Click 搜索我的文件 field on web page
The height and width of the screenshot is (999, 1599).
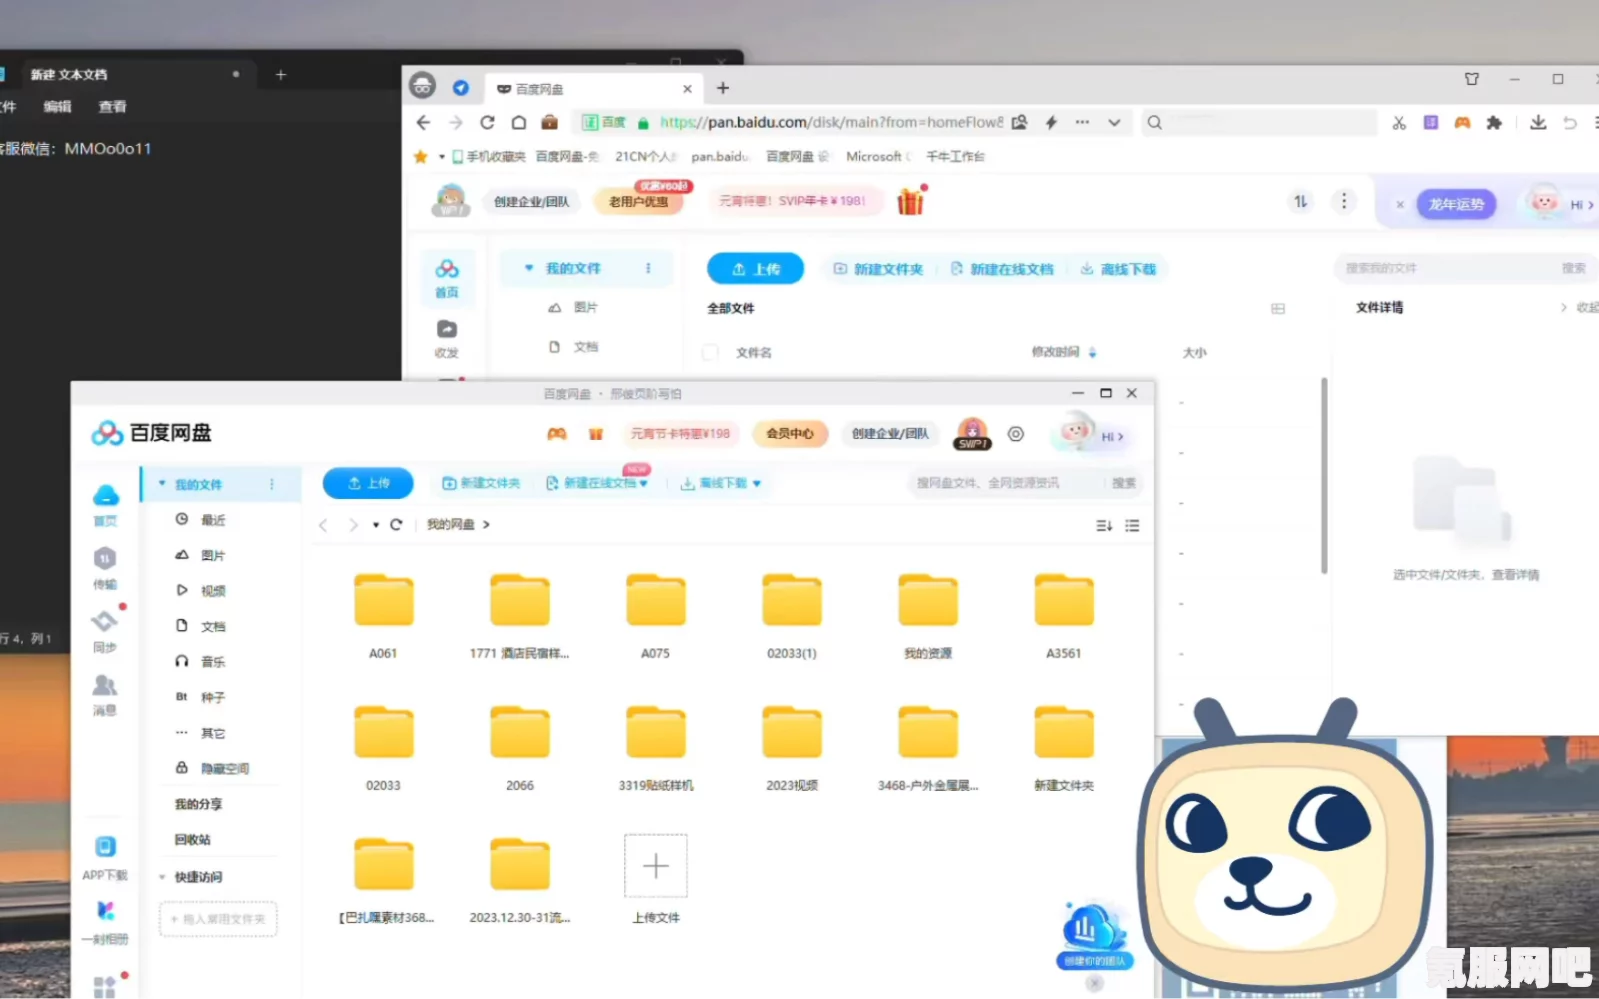(1445, 268)
